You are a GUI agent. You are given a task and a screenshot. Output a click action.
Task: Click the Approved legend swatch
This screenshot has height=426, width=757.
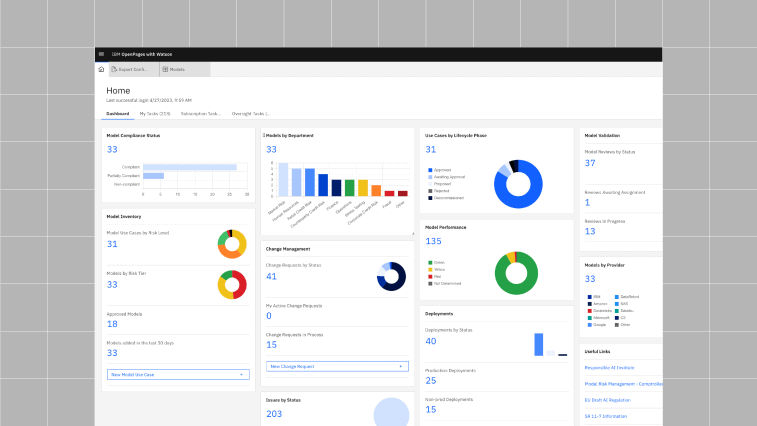tap(430, 170)
